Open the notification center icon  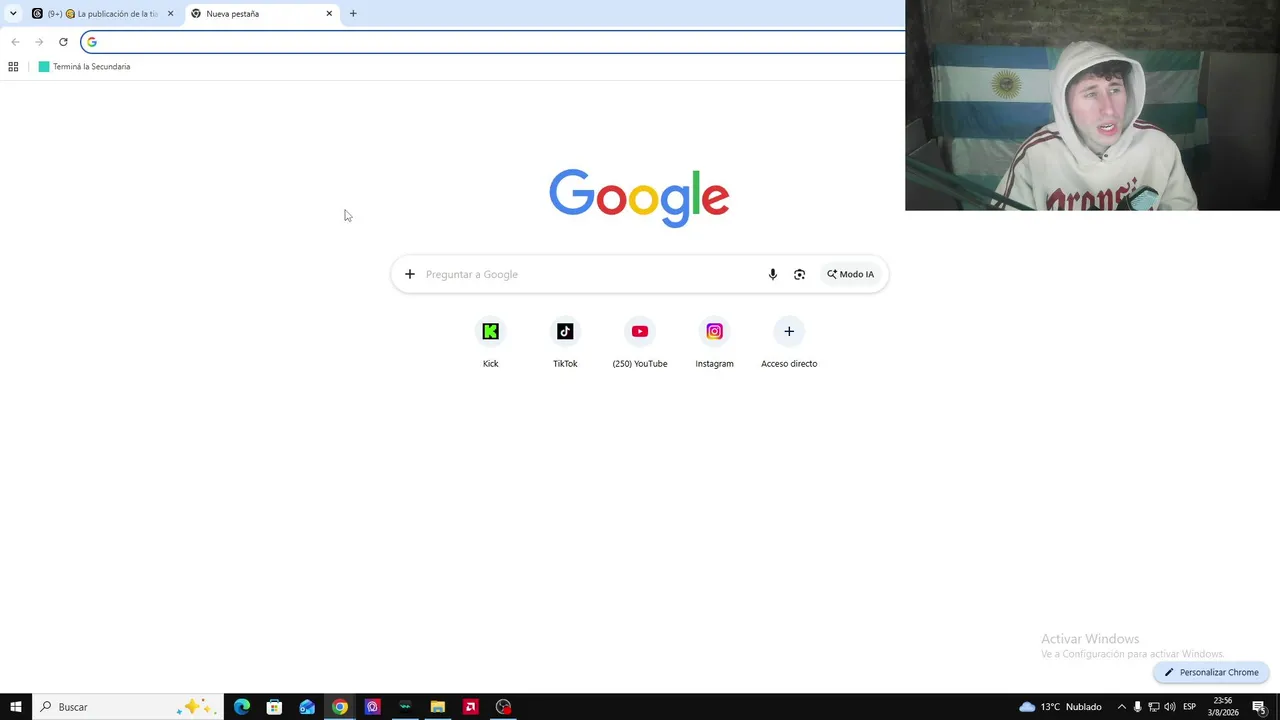[1259, 707]
